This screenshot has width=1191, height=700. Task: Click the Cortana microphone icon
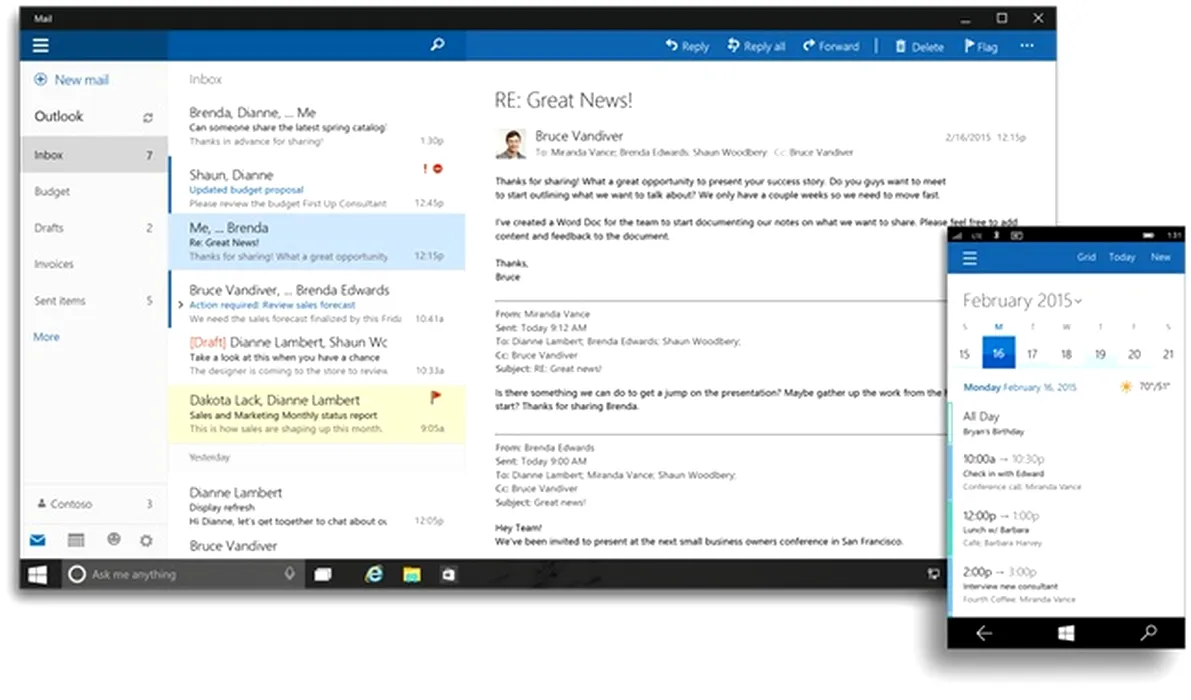tap(289, 574)
